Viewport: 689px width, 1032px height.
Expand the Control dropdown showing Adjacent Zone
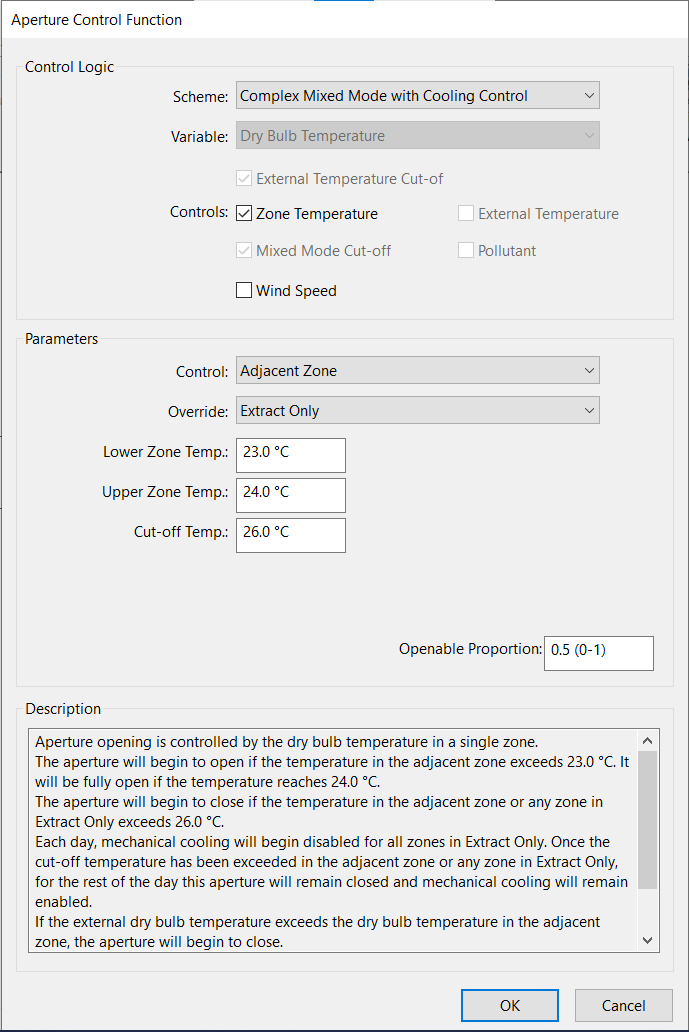[x=417, y=371]
